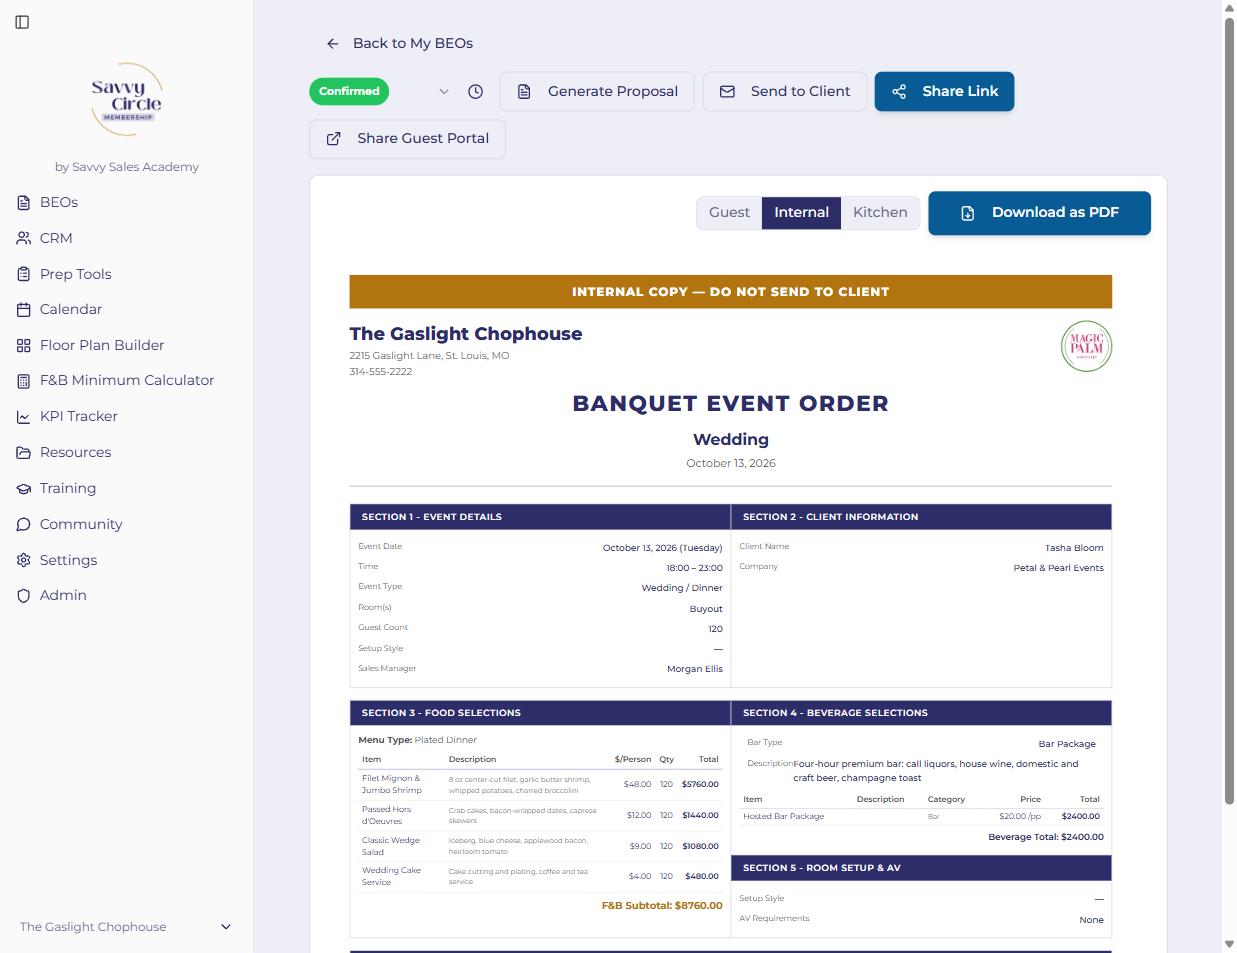Click the Share Link button
Viewport: 1237px width, 953px height.
(x=944, y=91)
